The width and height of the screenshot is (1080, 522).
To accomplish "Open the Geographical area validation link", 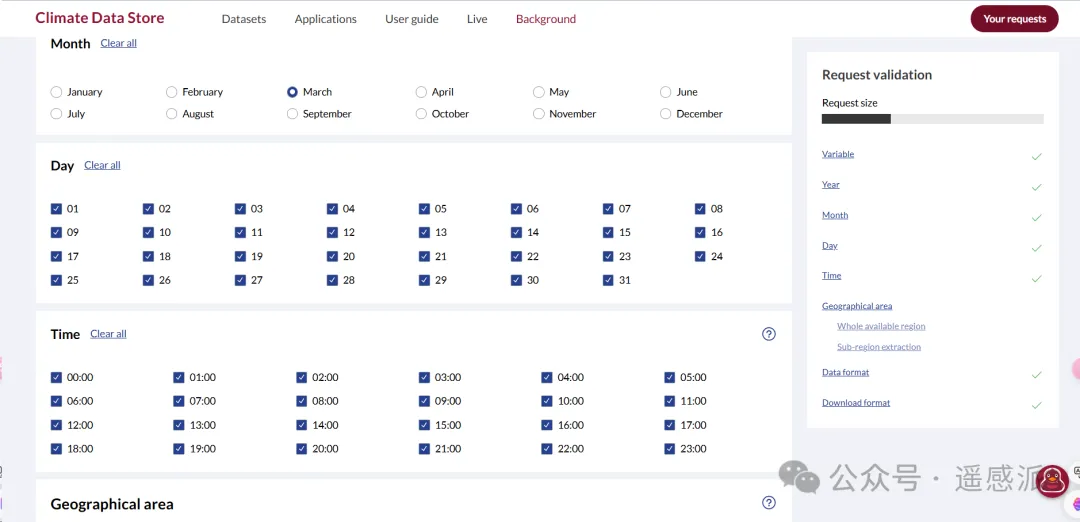I will click(857, 306).
